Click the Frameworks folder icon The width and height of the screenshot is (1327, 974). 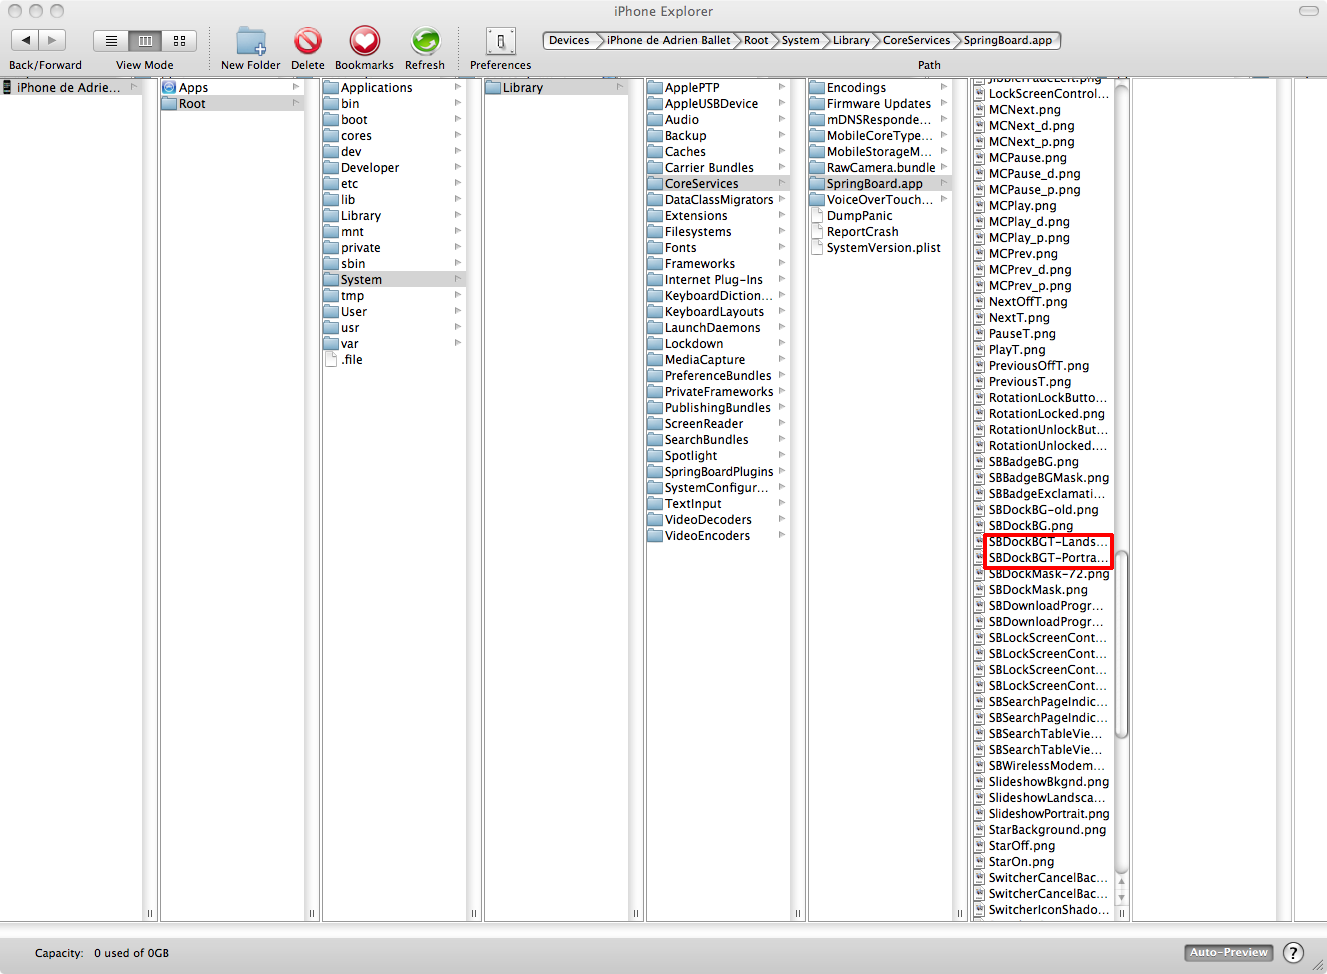tap(655, 264)
